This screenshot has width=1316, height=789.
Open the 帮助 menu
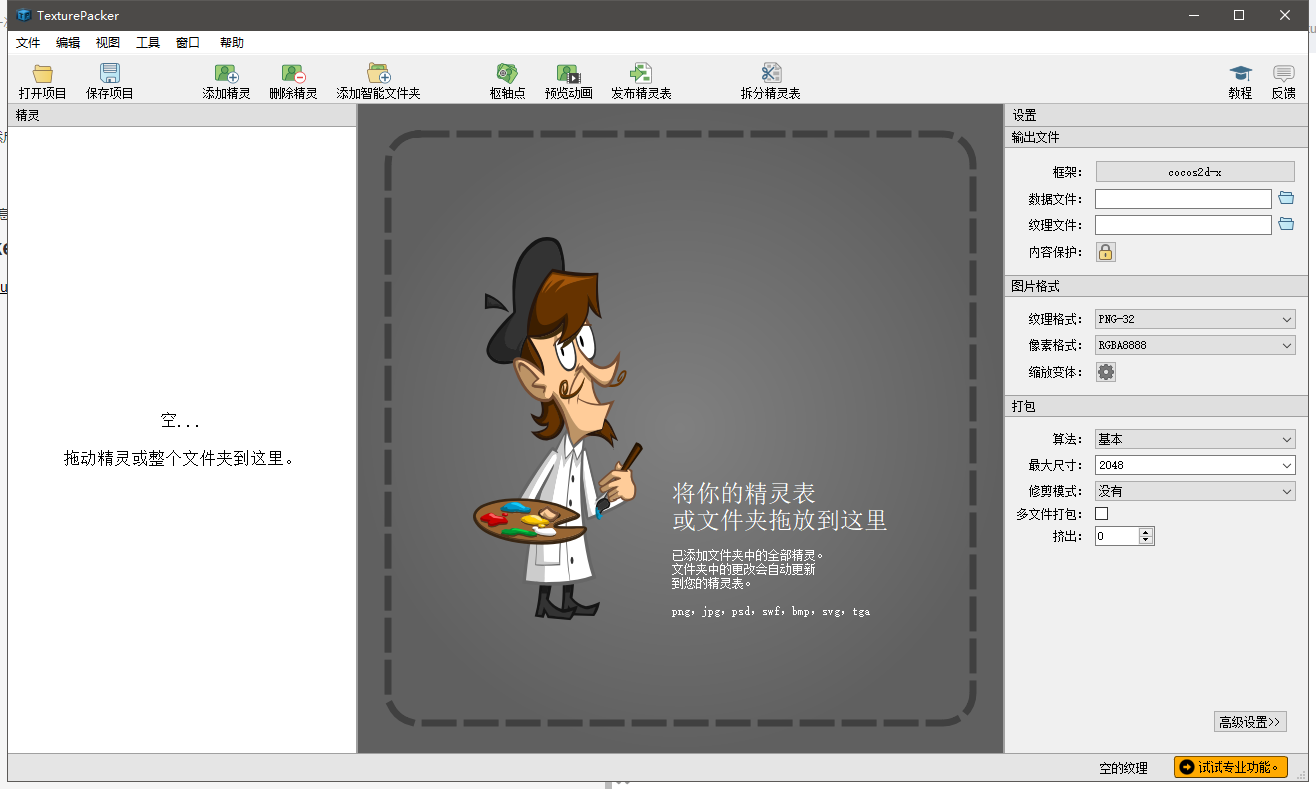pyautogui.click(x=231, y=43)
